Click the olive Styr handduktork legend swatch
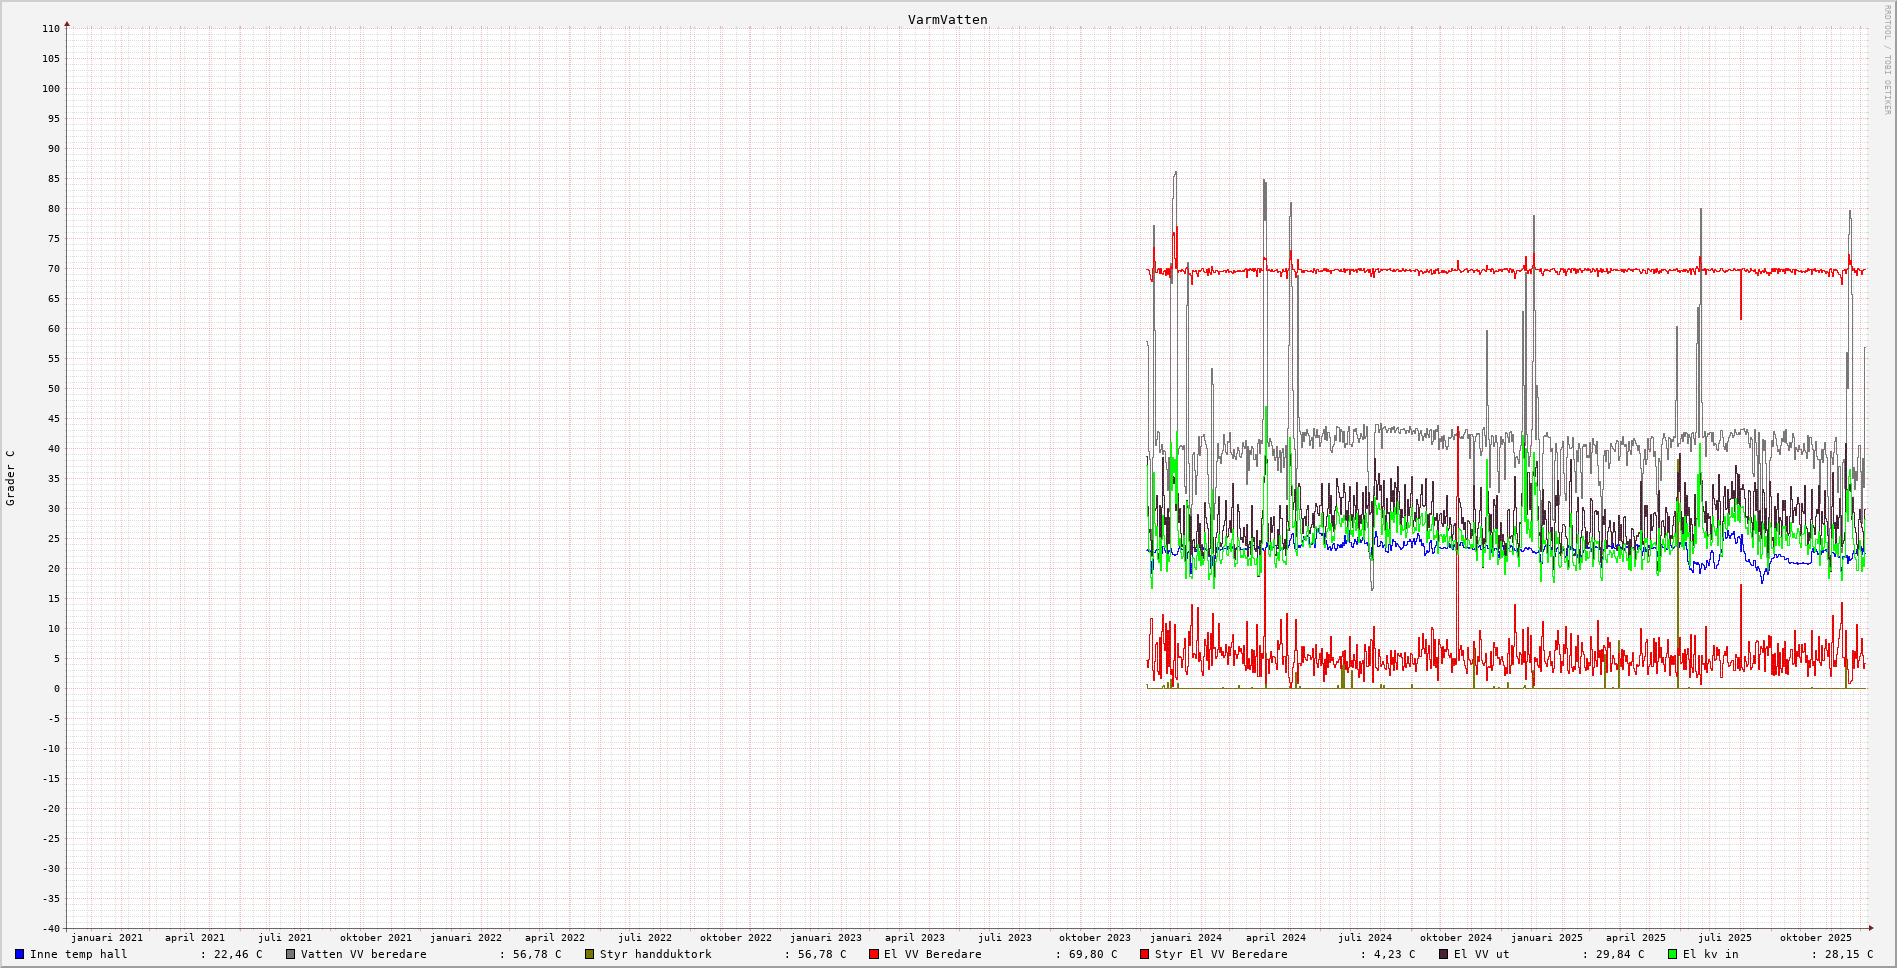This screenshot has width=1897, height=968. 590,954
